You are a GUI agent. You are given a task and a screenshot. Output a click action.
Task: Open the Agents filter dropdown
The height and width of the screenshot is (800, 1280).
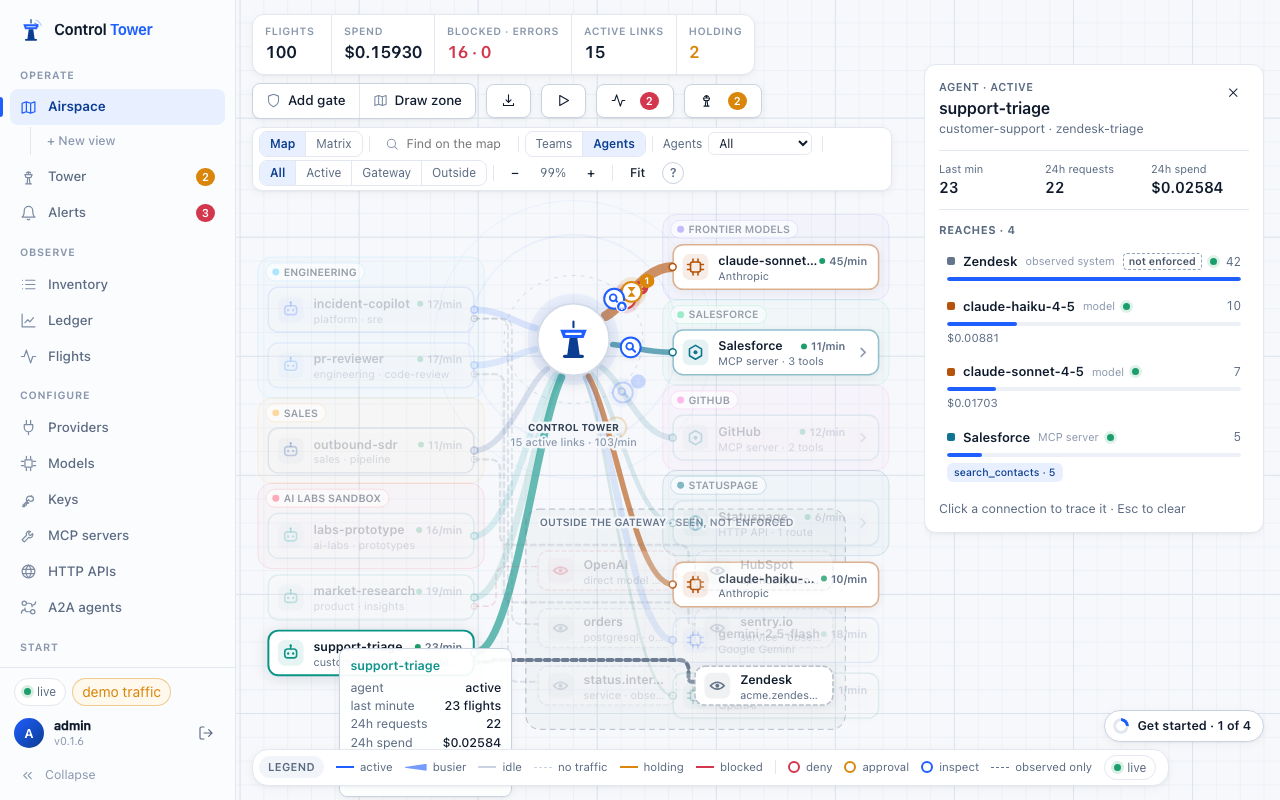760,144
